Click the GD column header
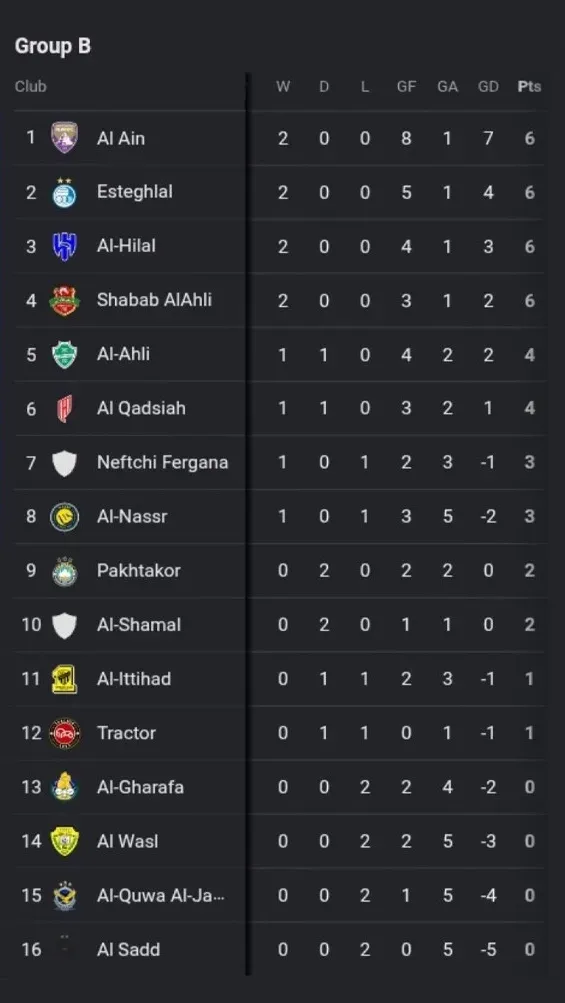The height and width of the screenshot is (1003, 565). [488, 86]
